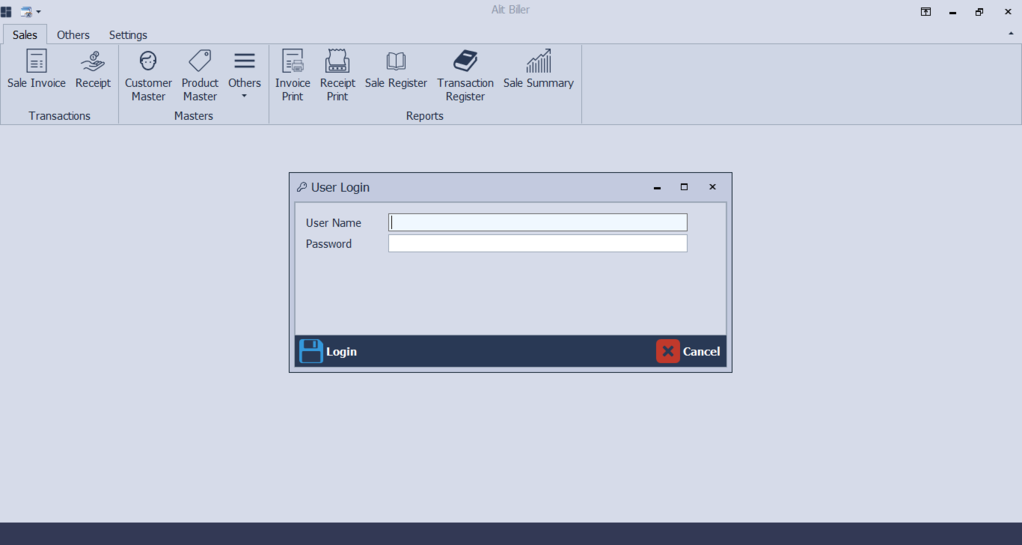Minimize the User Login dialog
1022x545 pixels.
657,187
